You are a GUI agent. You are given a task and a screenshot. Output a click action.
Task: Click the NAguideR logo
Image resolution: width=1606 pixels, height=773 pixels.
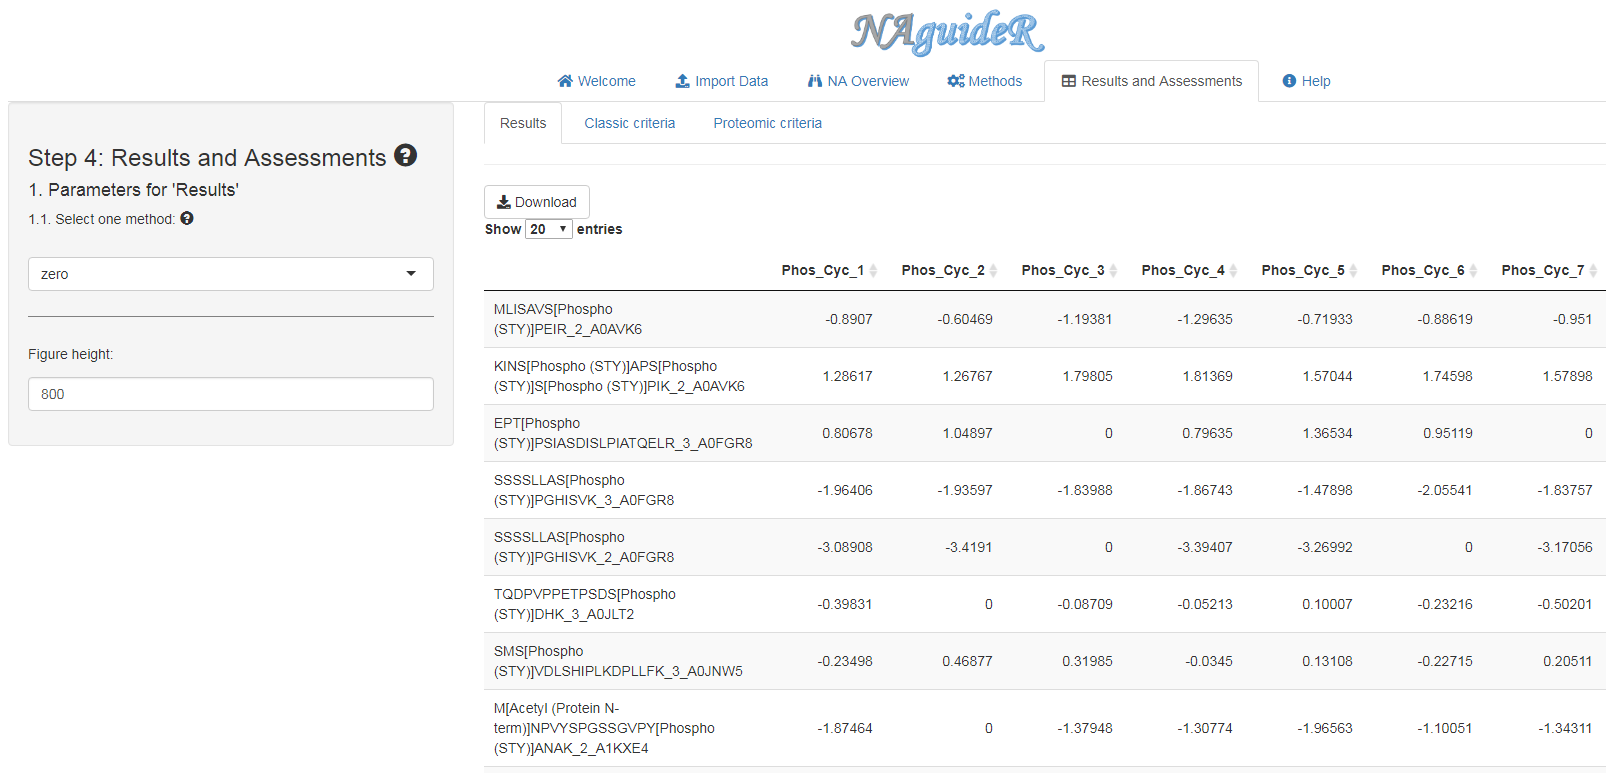pos(947,32)
